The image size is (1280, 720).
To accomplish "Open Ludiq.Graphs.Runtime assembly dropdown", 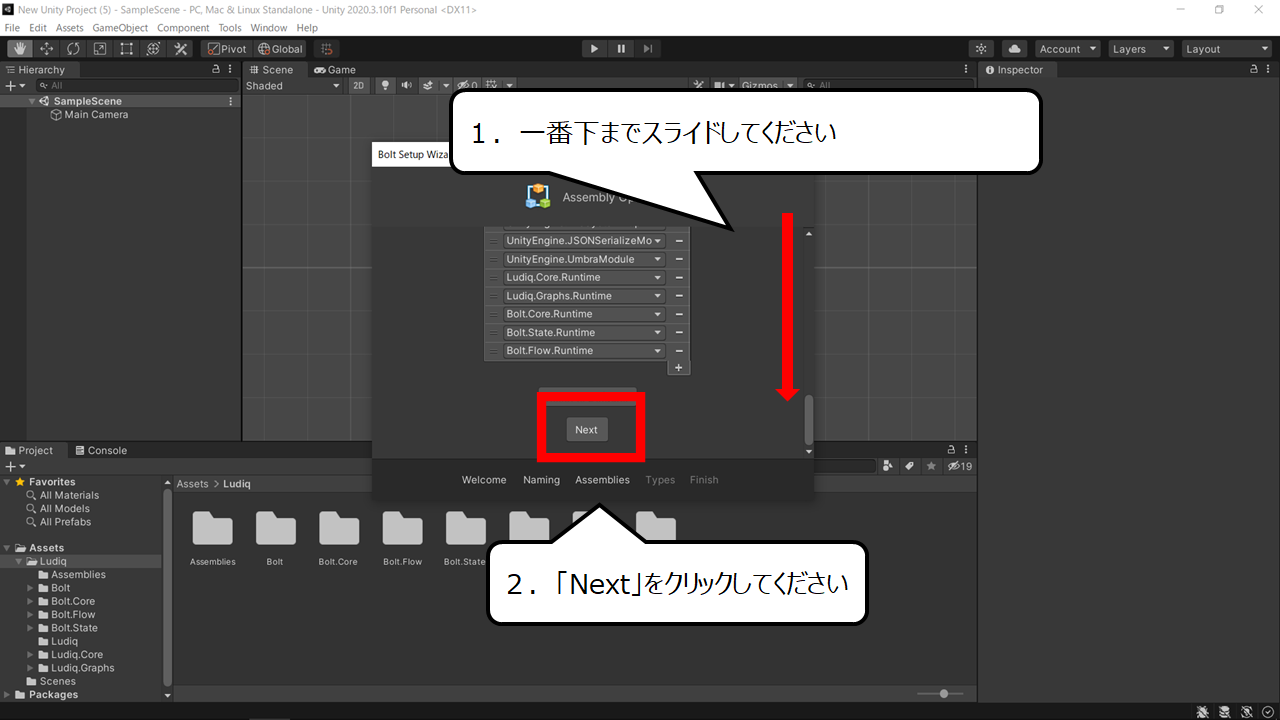I will point(584,296).
